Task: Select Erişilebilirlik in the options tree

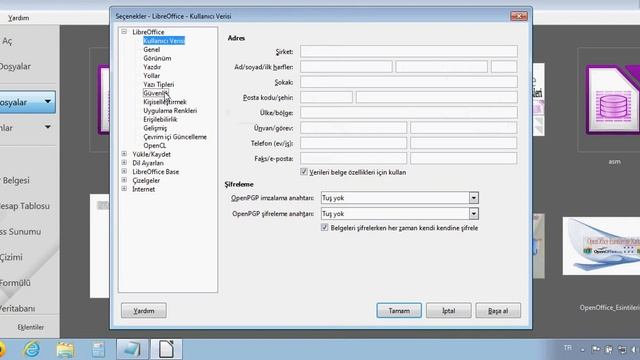Action: pyautogui.click(x=160, y=119)
